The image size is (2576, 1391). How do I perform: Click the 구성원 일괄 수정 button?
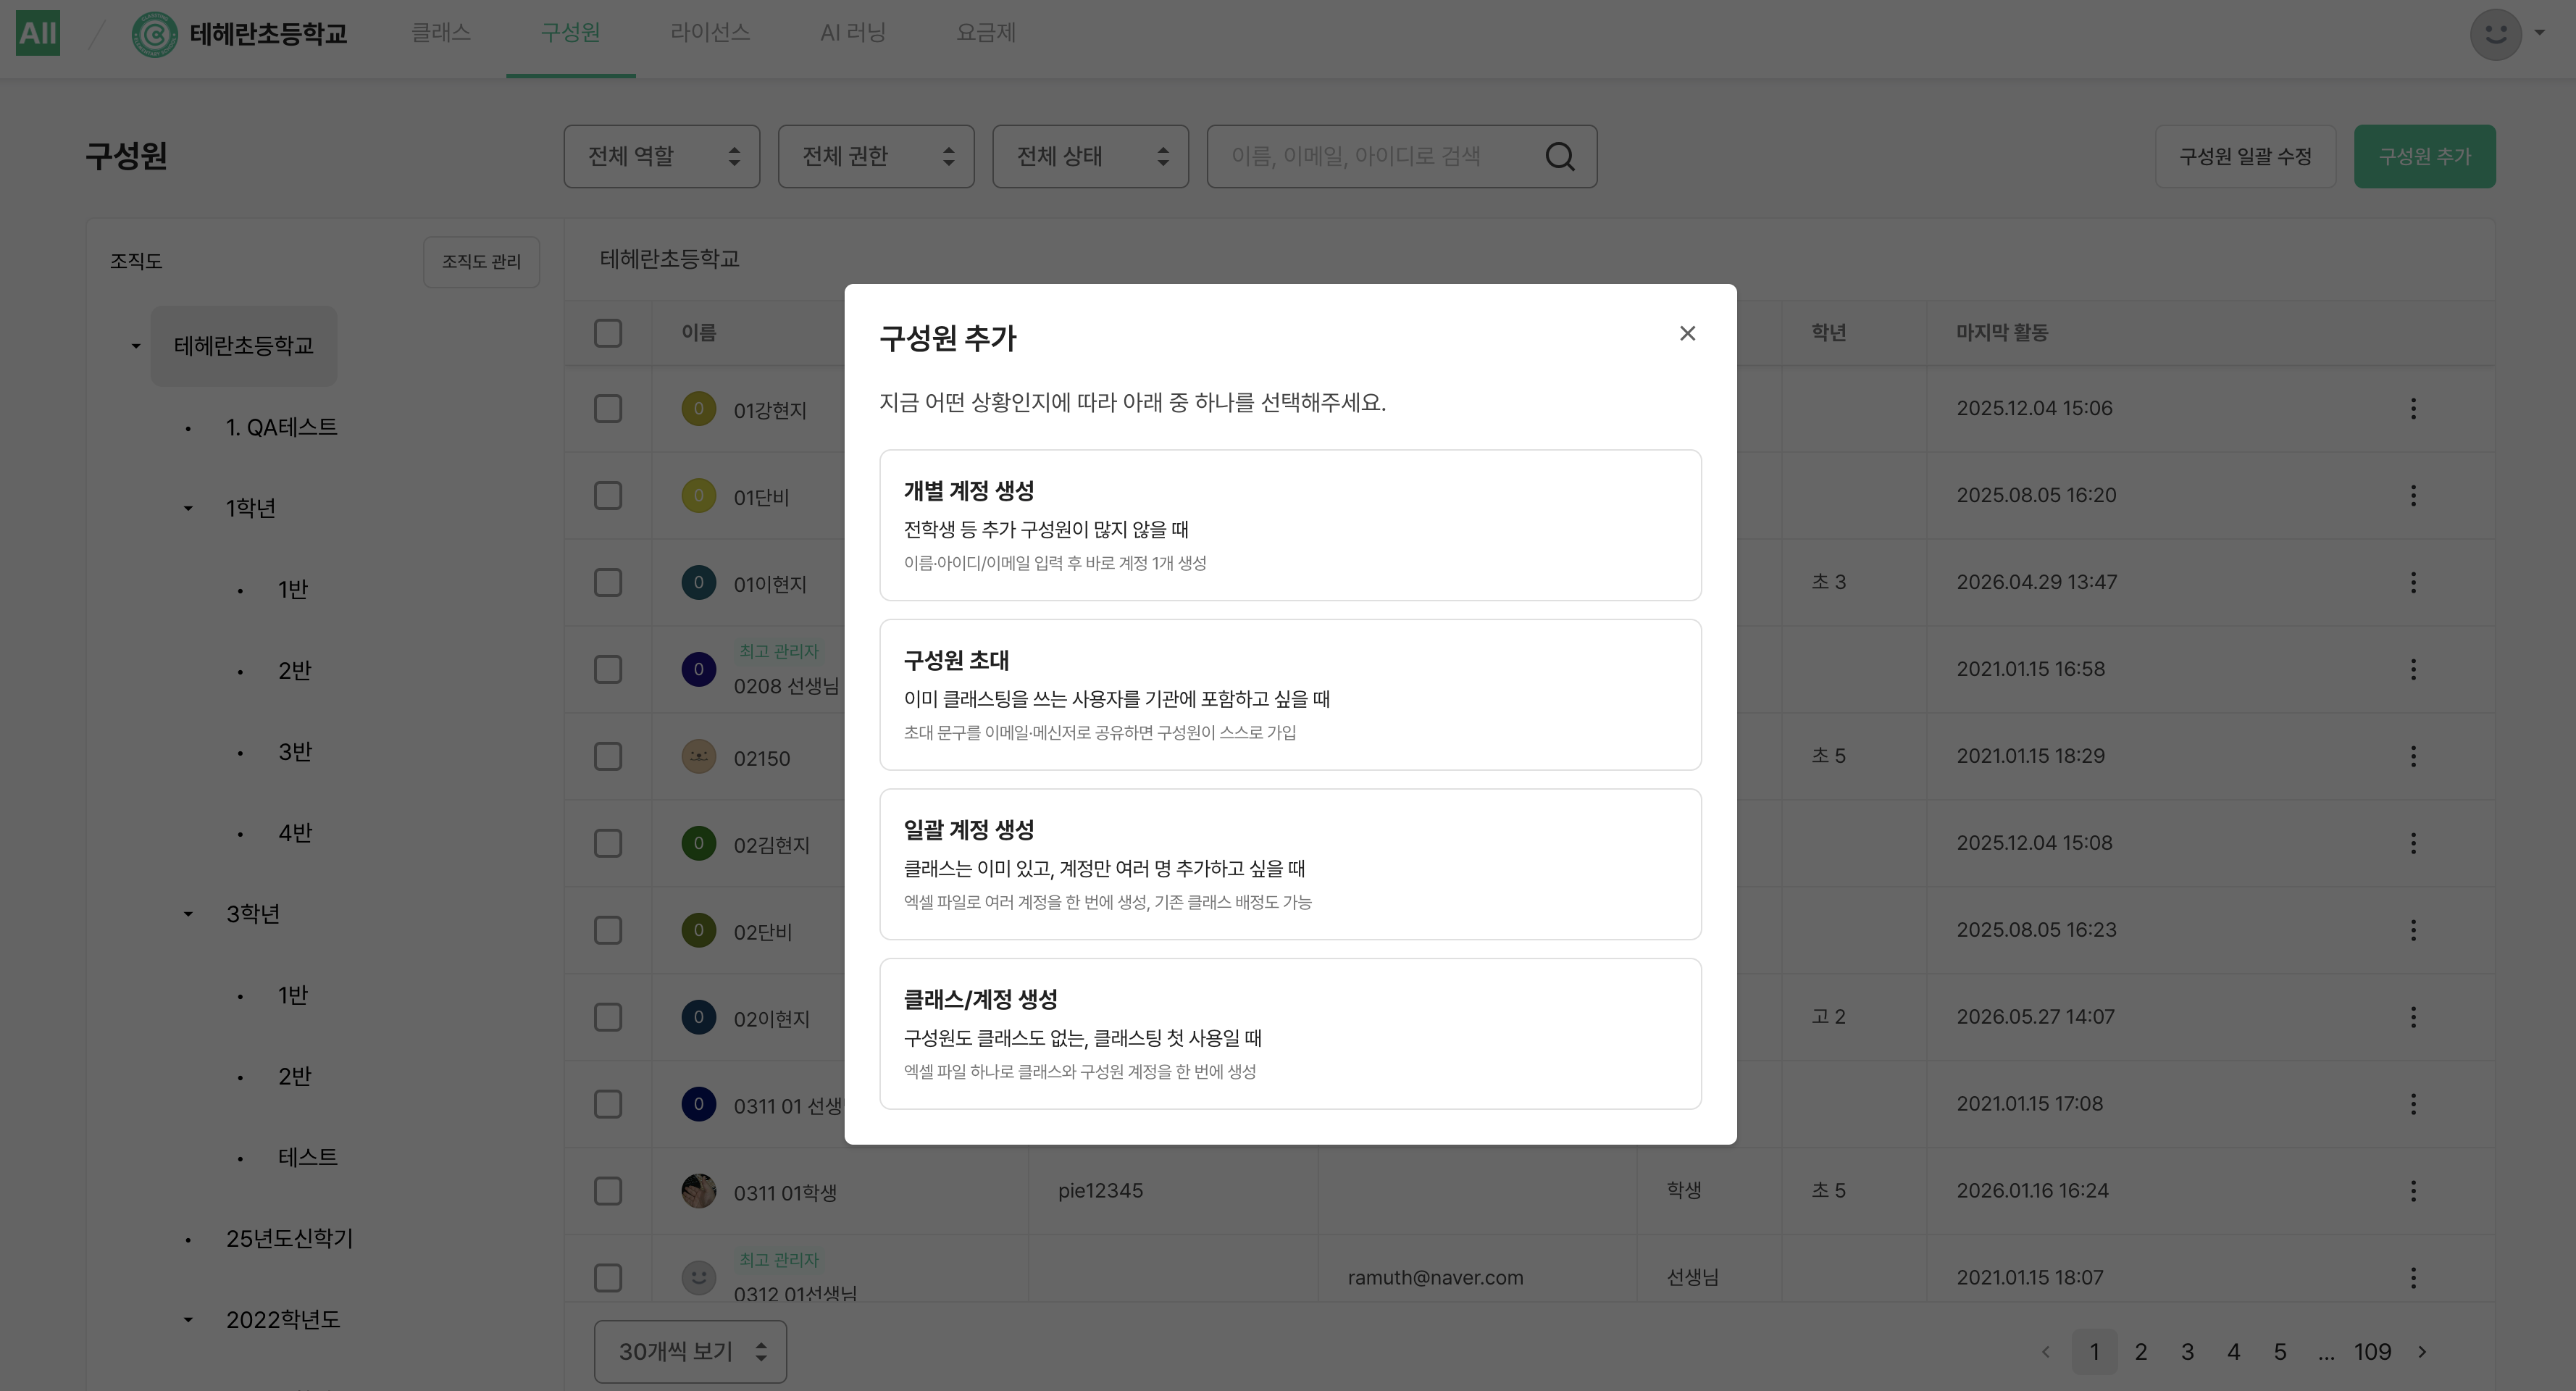pyautogui.click(x=2245, y=156)
